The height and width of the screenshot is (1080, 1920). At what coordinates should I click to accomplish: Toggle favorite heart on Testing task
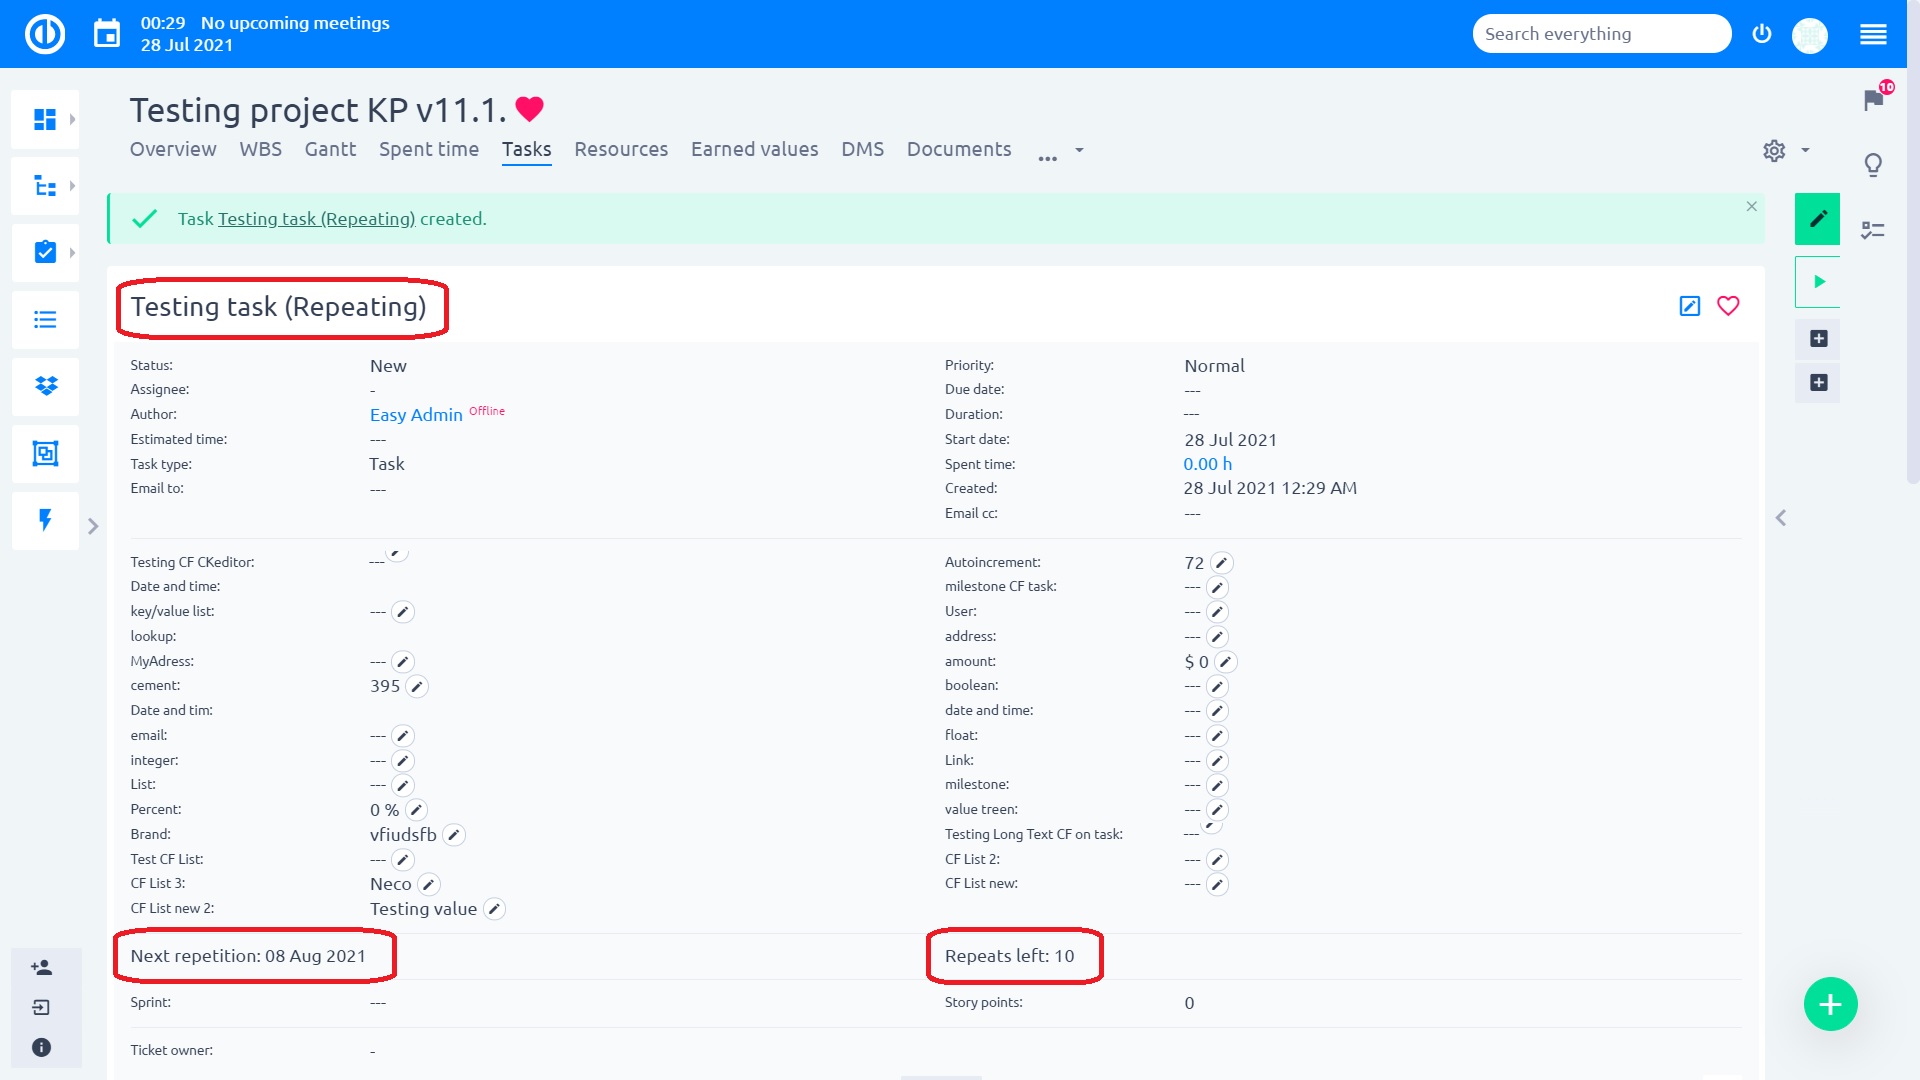[1728, 306]
